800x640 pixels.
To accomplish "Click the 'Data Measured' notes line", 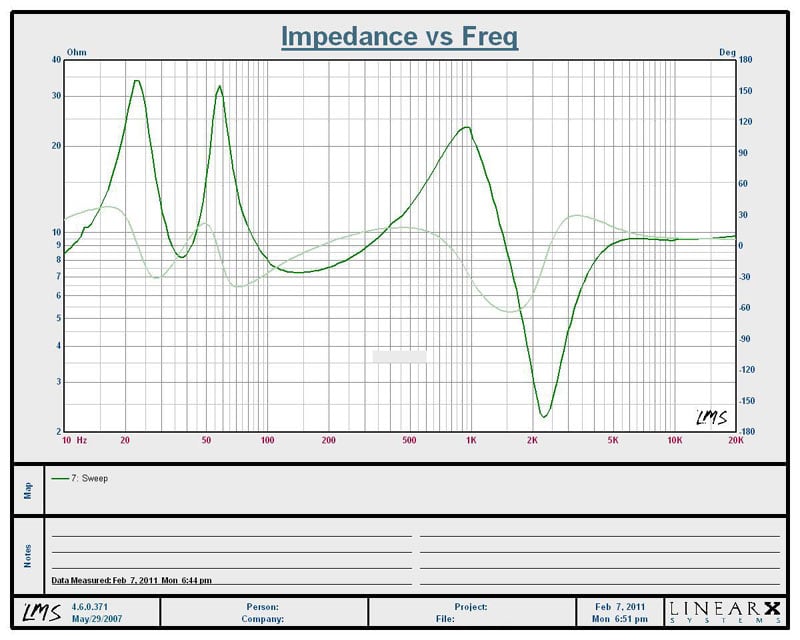I will tap(131, 580).
